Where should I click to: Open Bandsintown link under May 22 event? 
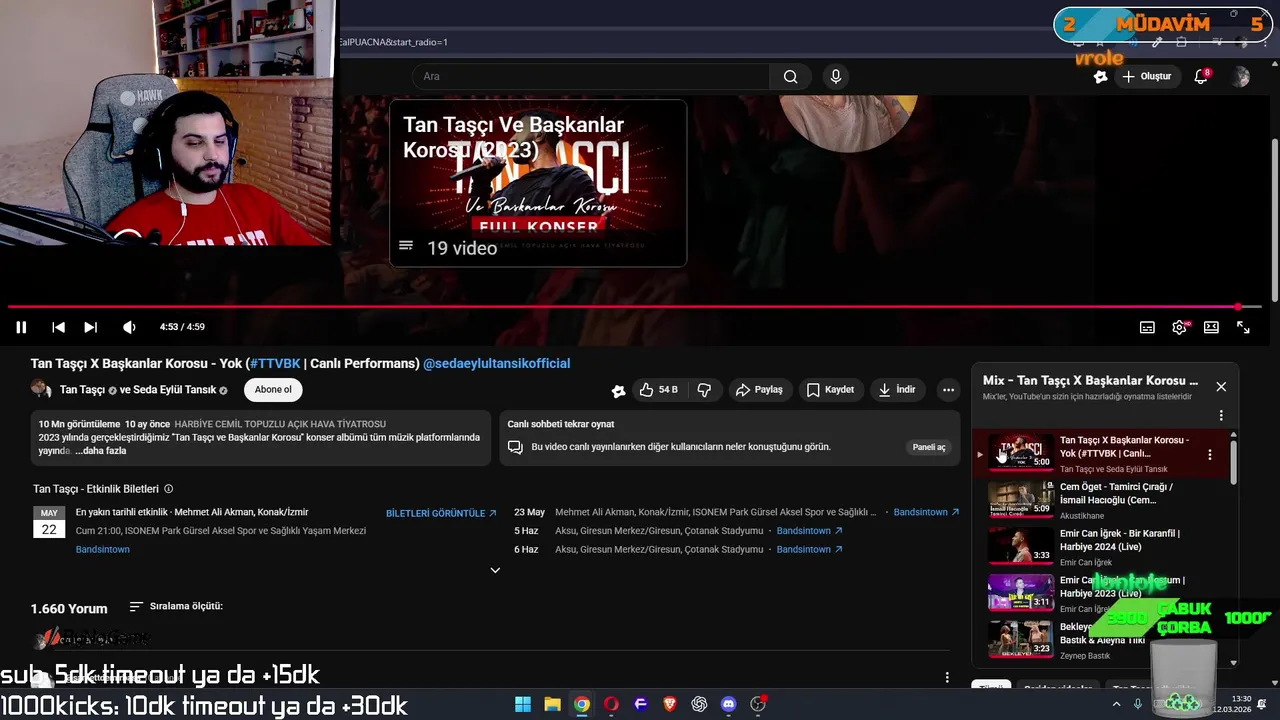(102, 549)
